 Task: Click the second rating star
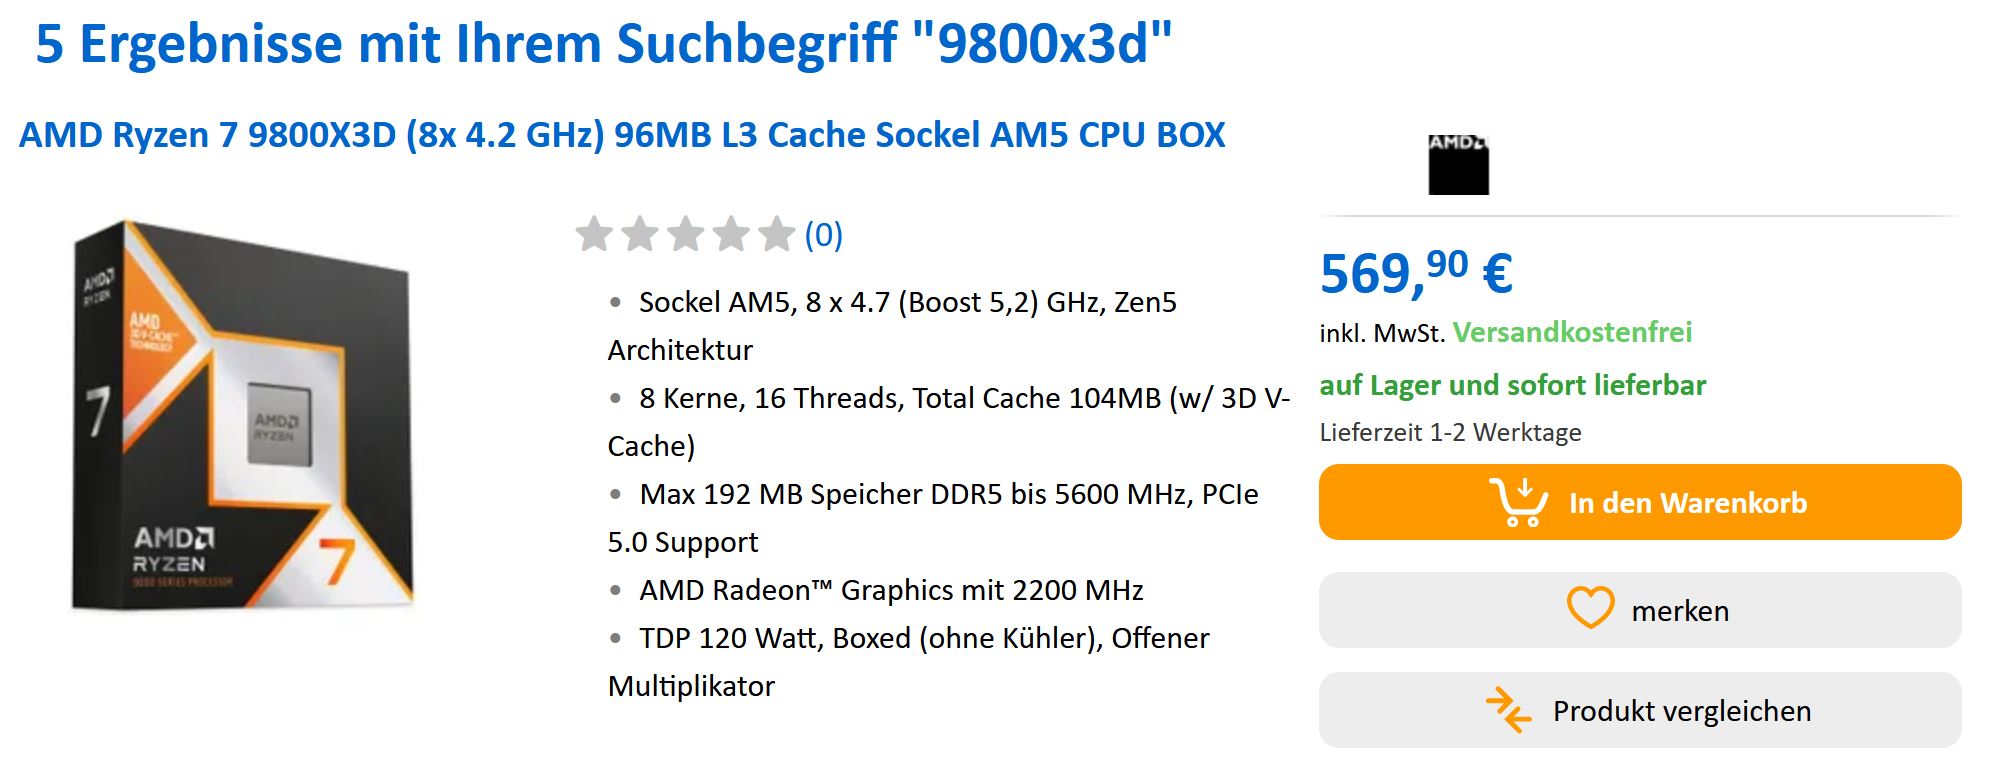click(640, 235)
